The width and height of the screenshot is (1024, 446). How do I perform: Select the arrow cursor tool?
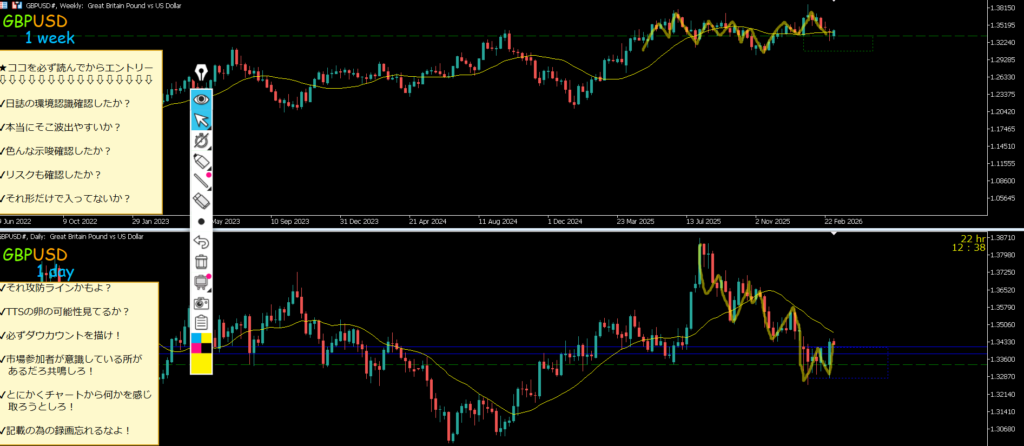pyautogui.click(x=201, y=120)
